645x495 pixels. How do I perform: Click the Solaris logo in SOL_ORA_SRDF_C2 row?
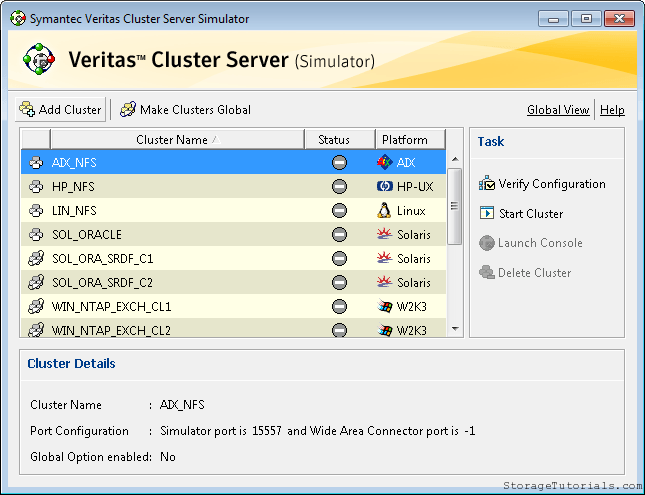pyautogui.click(x=385, y=281)
